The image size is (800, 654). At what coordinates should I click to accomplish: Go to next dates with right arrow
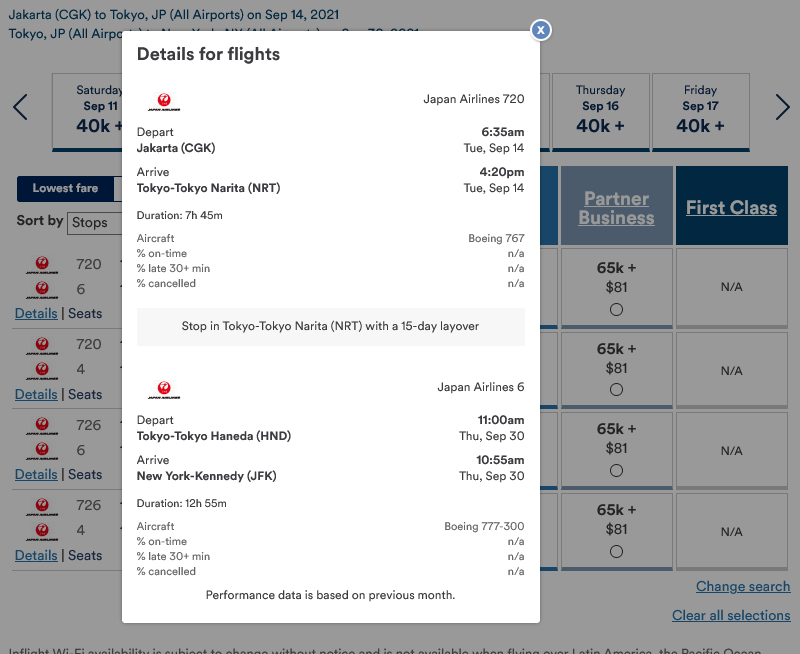[782, 107]
